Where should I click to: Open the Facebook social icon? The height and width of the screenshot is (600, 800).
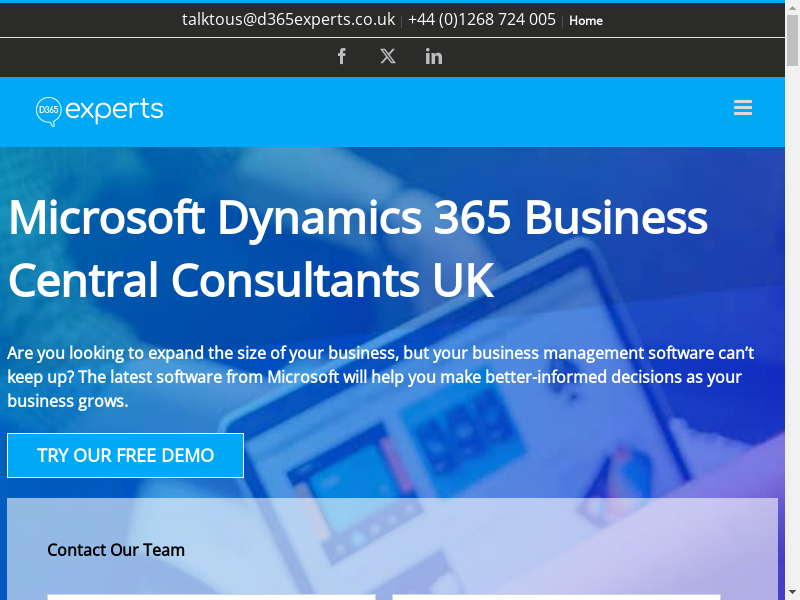342,56
